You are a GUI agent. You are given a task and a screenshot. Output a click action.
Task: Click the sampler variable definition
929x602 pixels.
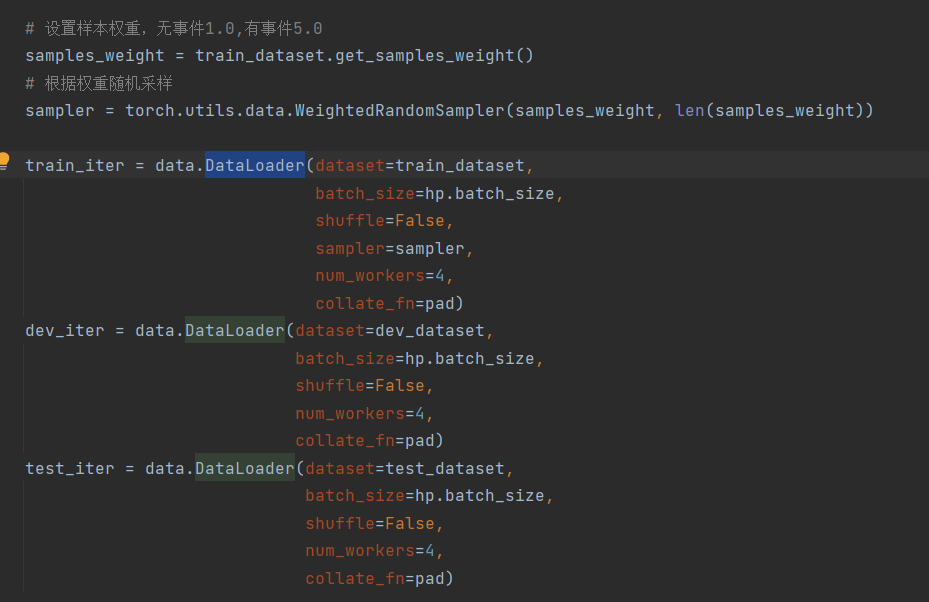pos(58,110)
